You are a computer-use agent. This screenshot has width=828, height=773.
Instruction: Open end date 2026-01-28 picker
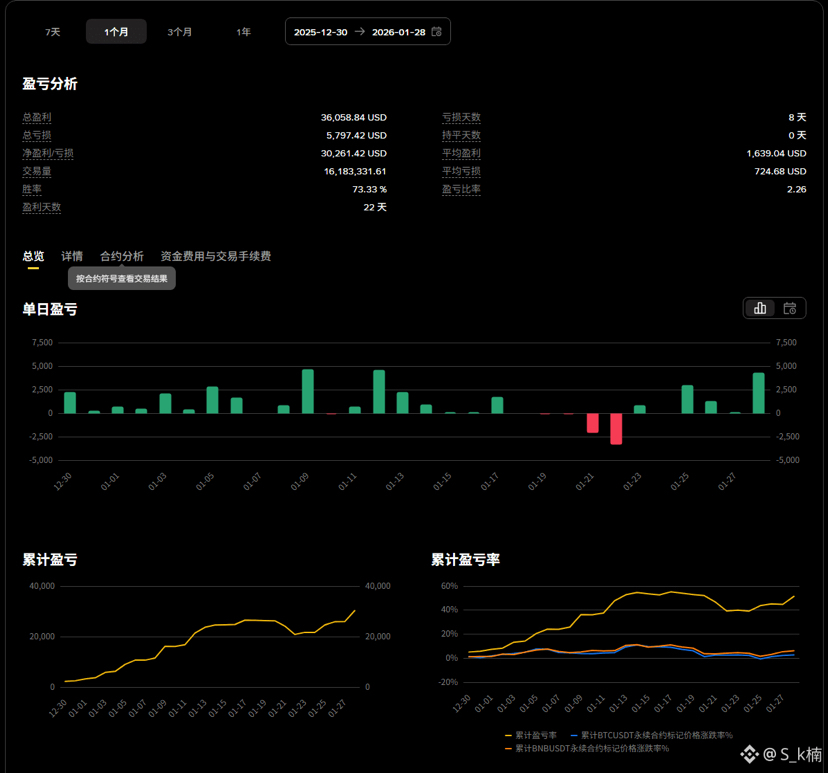coord(398,32)
